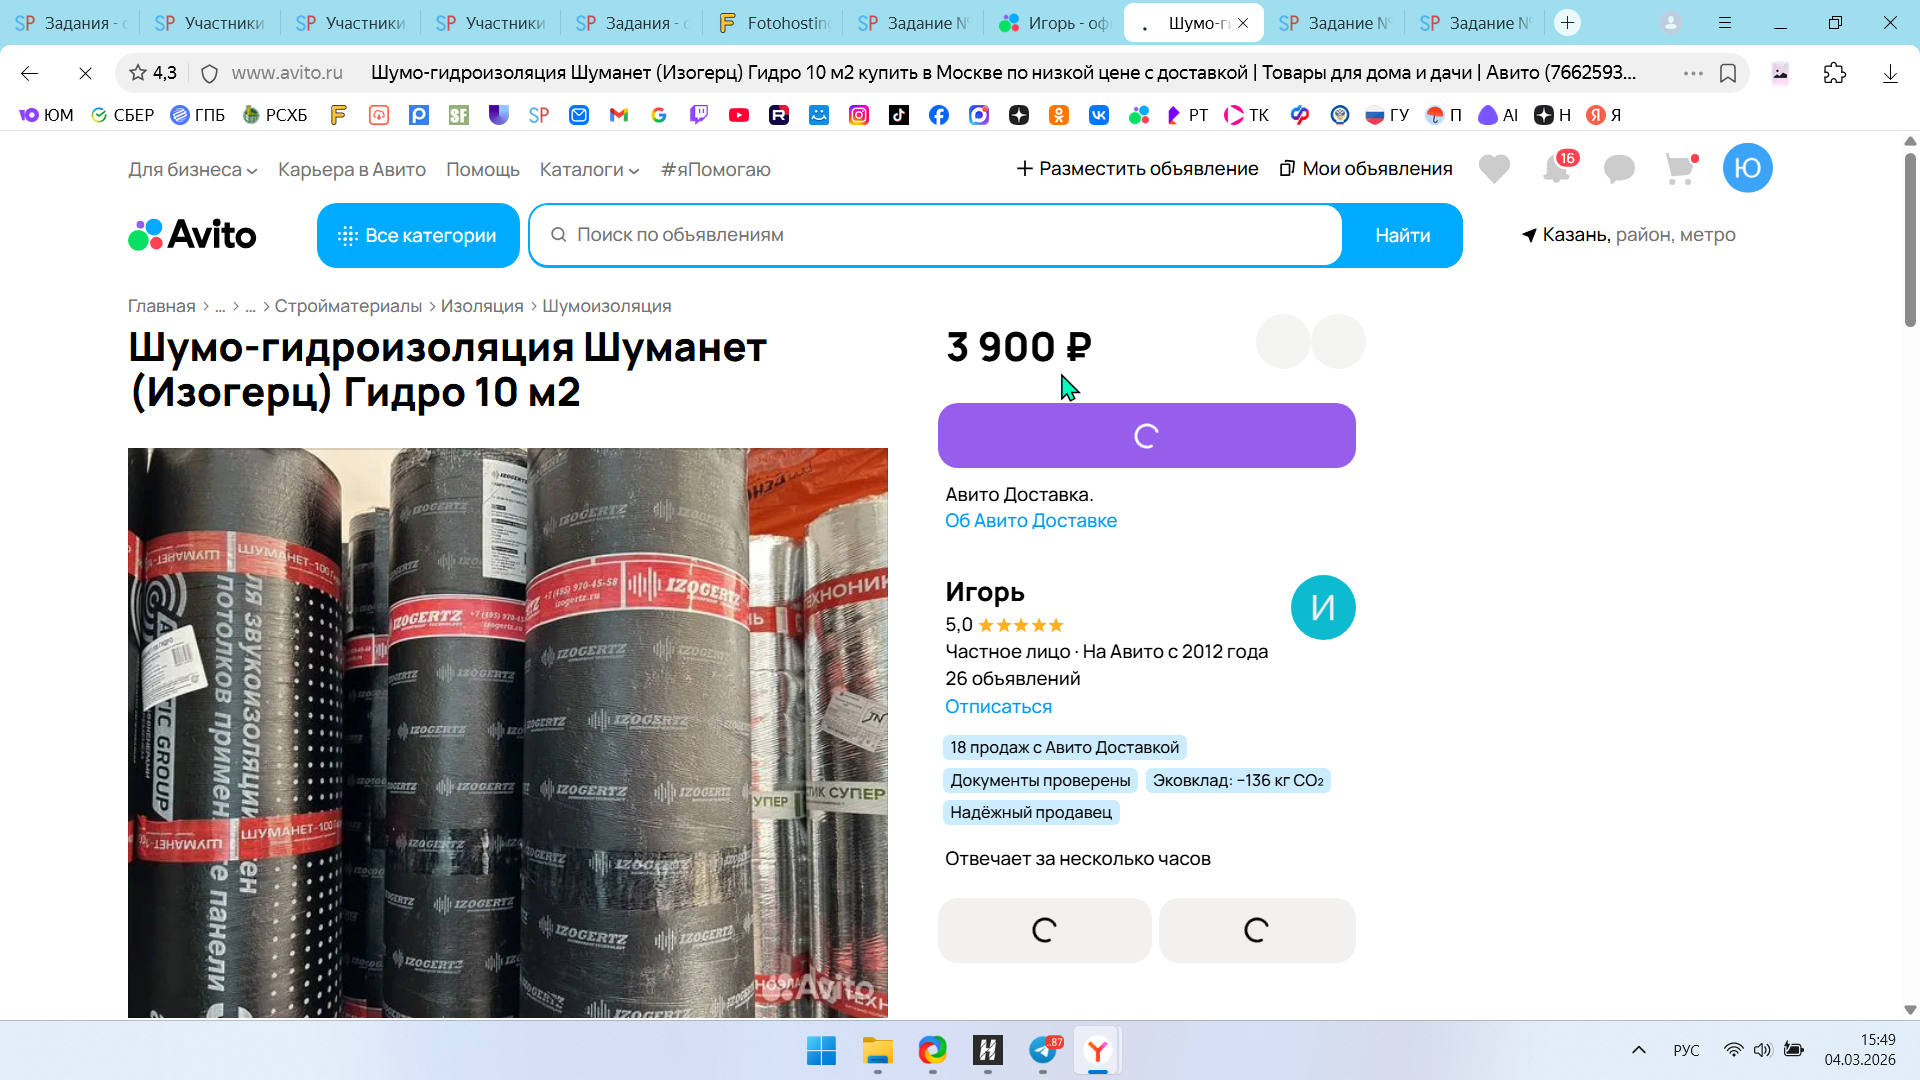Image resolution: width=1920 pixels, height=1080 pixels.
Task: Open favorites heart icon in Avito header
Action: tap(1494, 169)
